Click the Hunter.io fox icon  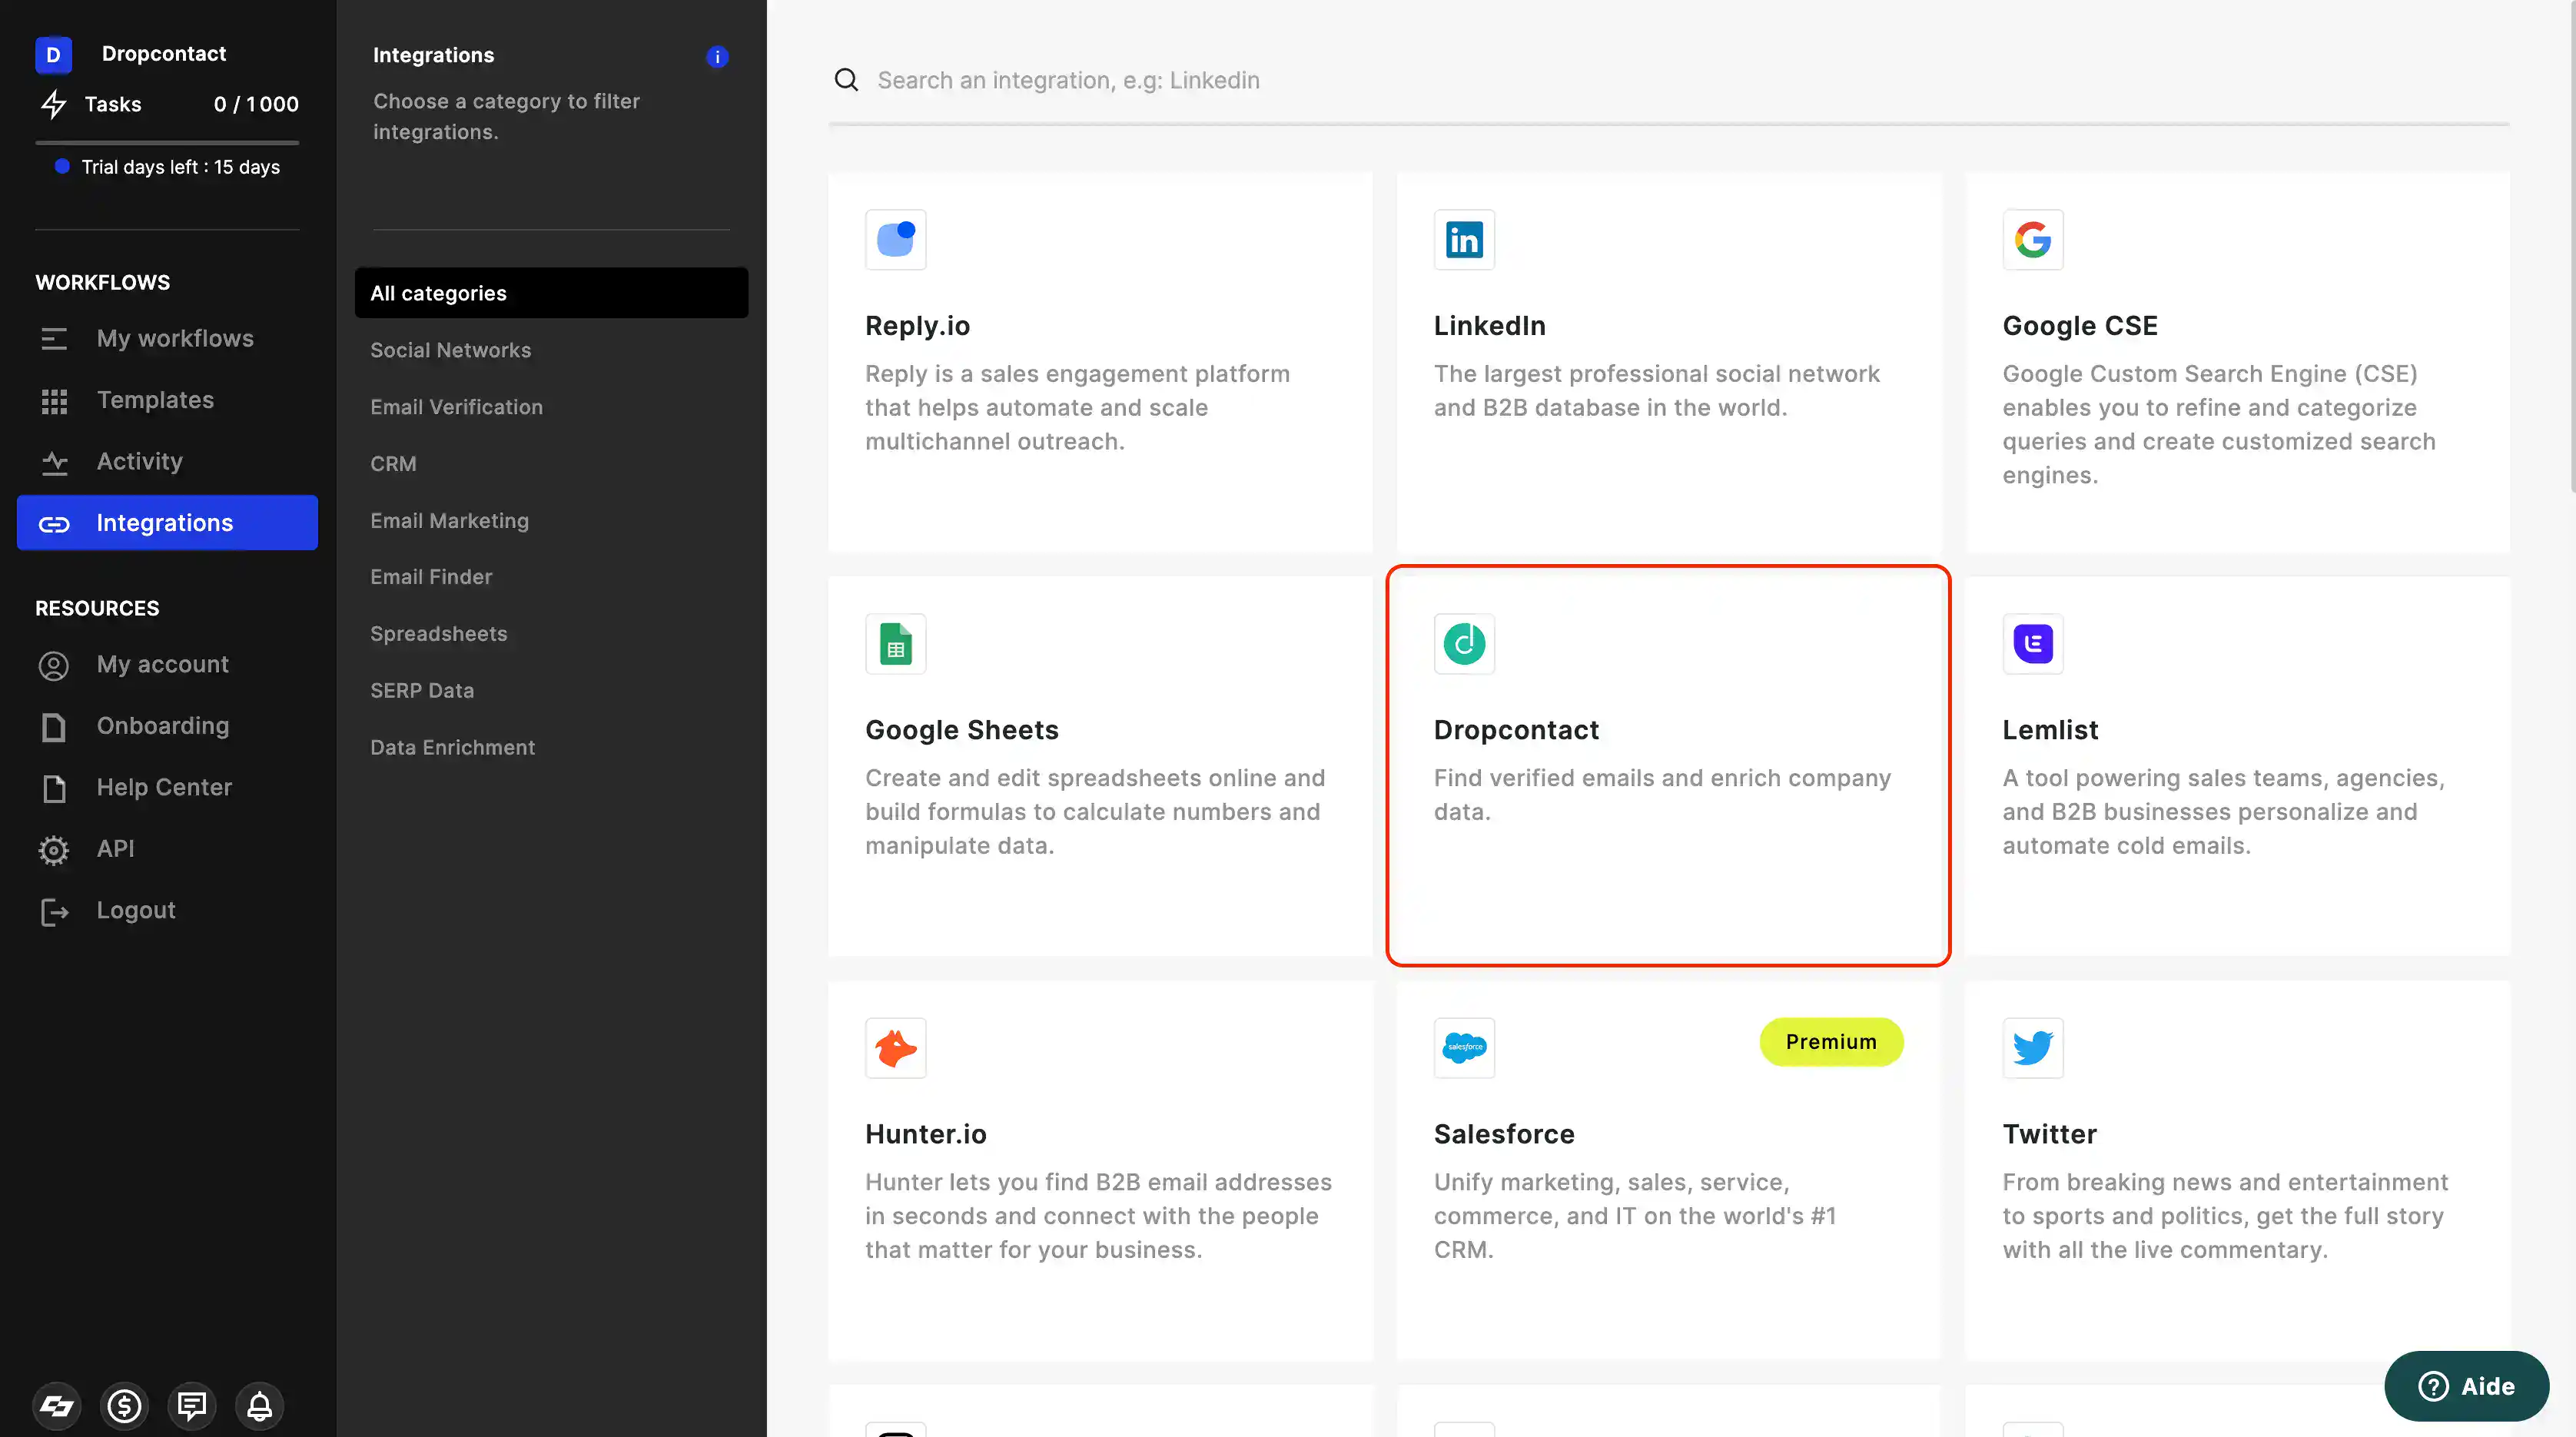895,1048
